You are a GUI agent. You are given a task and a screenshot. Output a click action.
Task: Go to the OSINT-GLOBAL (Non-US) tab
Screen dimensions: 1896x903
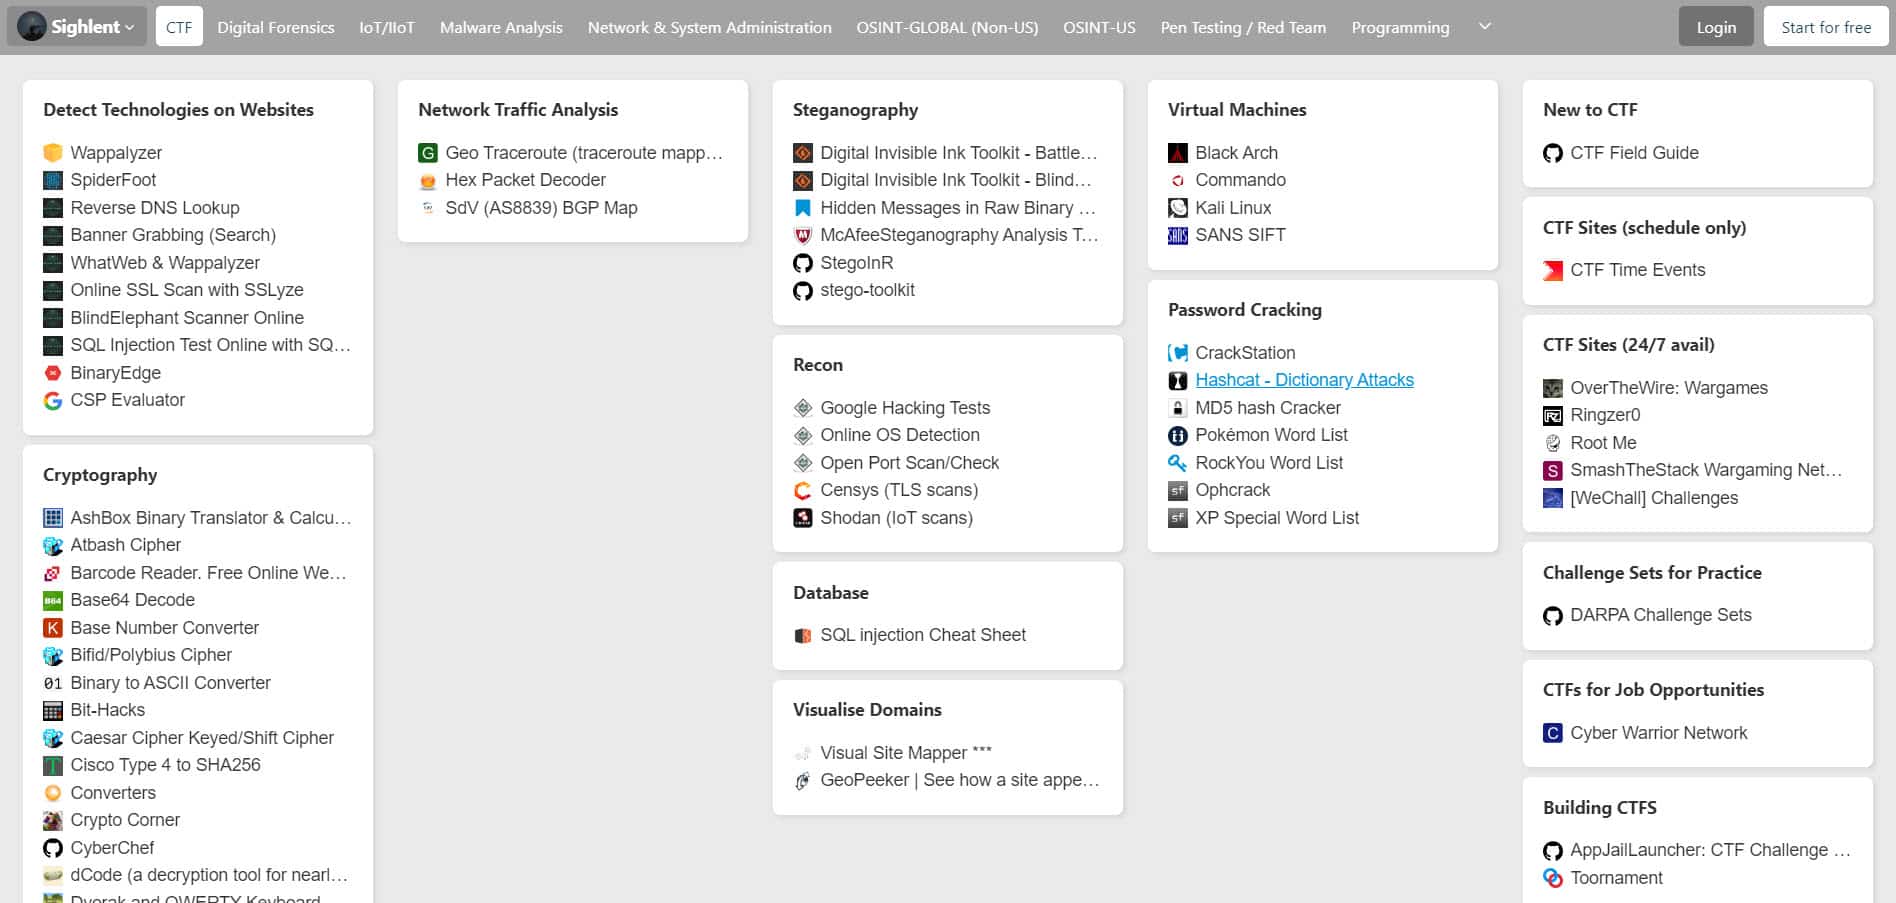(947, 27)
